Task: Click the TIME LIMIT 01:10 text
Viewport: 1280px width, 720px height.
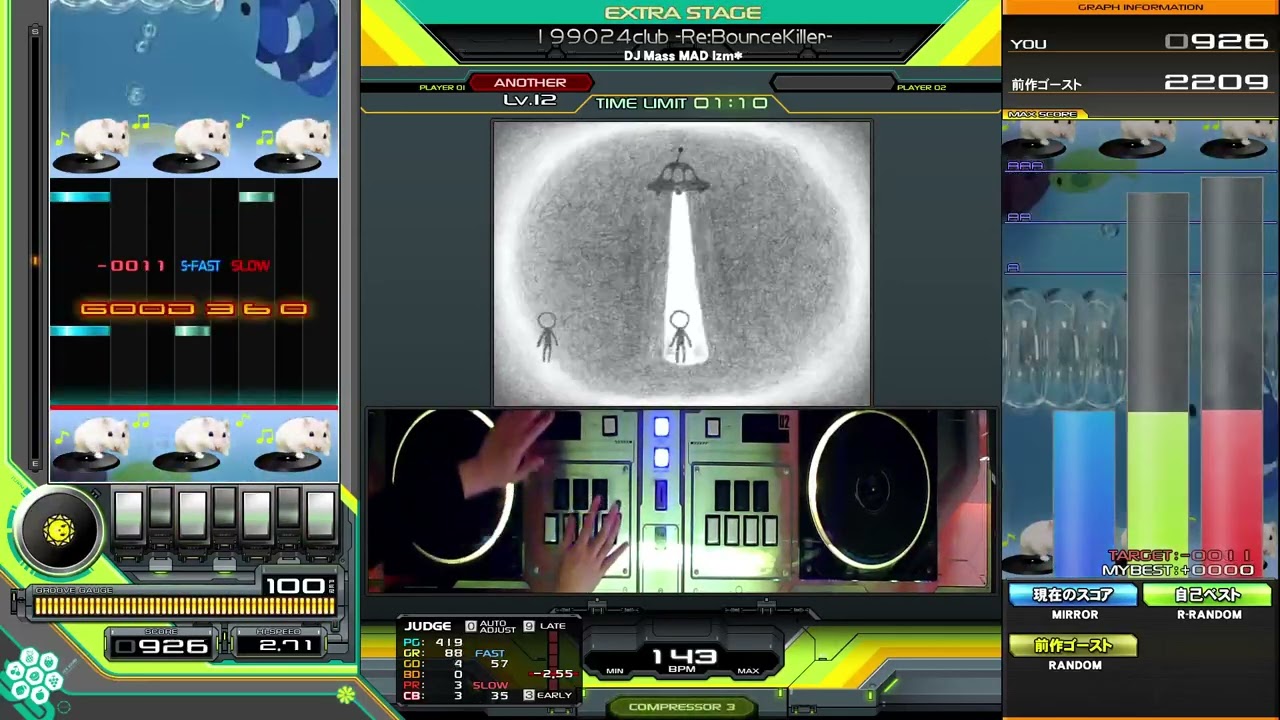Action: click(681, 103)
